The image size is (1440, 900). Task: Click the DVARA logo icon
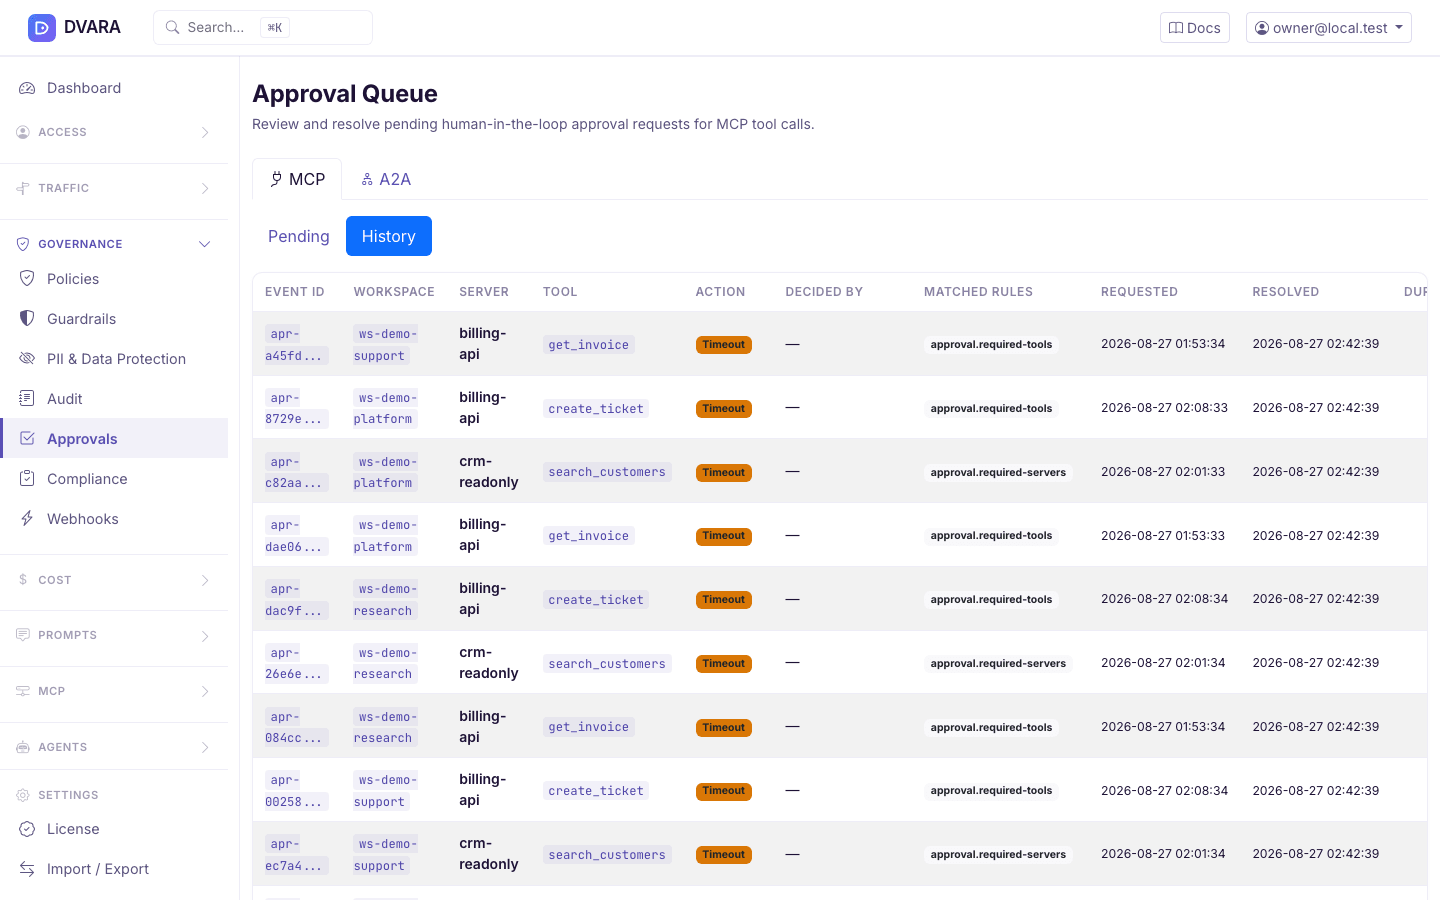click(x=42, y=28)
